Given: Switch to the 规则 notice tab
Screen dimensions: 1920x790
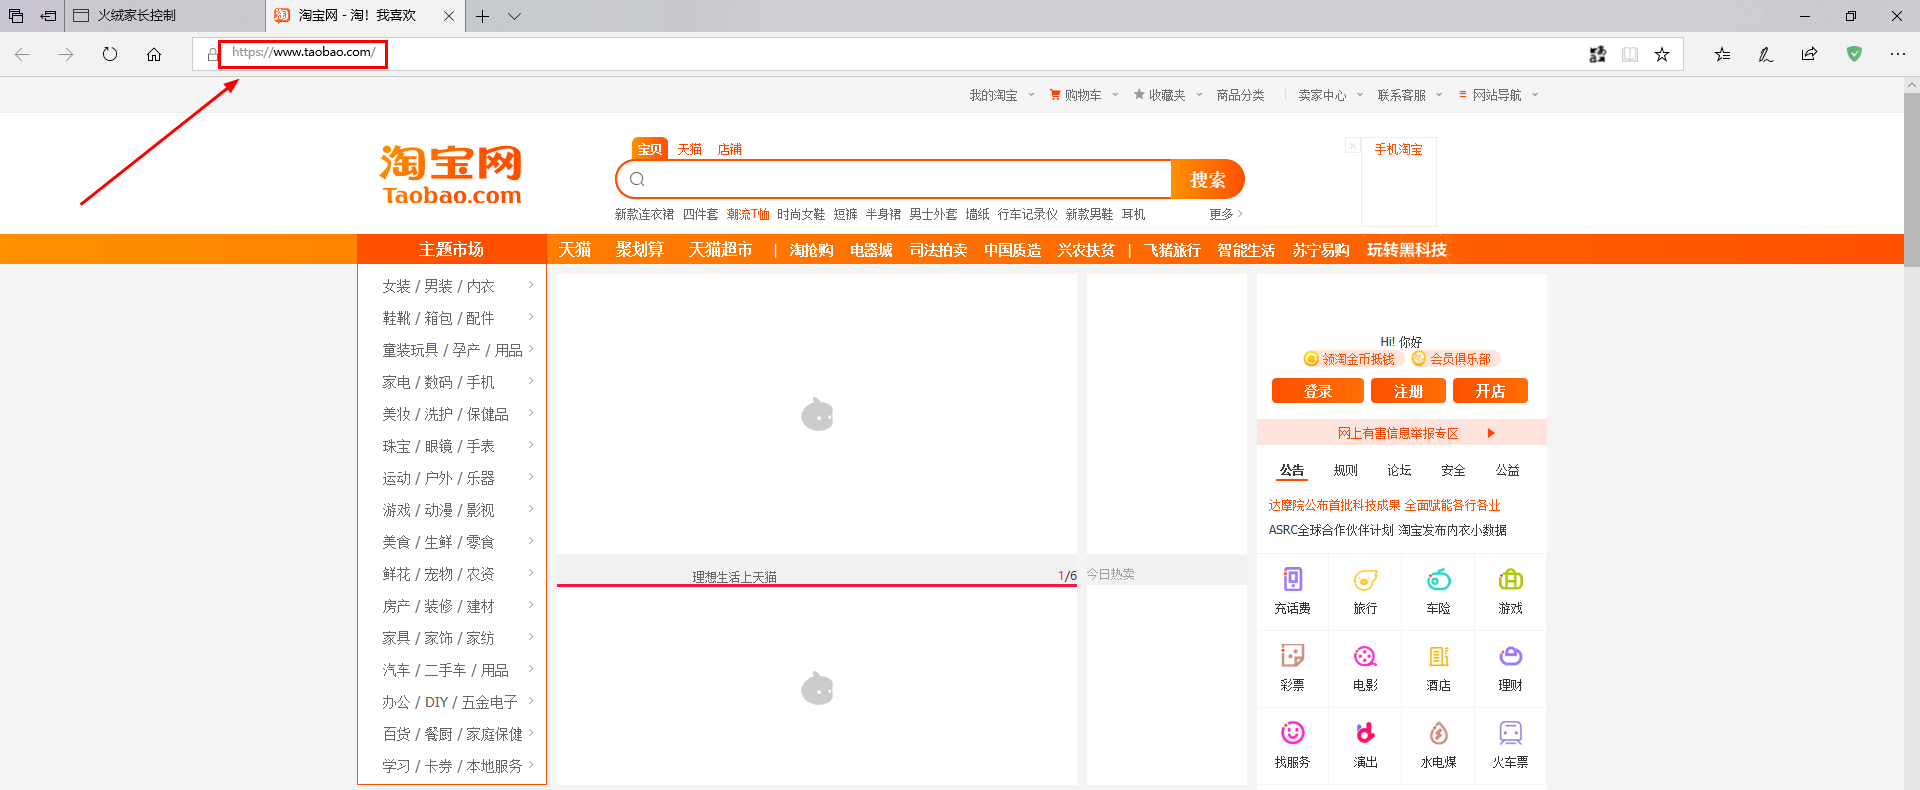Looking at the screenshot, I should click(1345, 470).
